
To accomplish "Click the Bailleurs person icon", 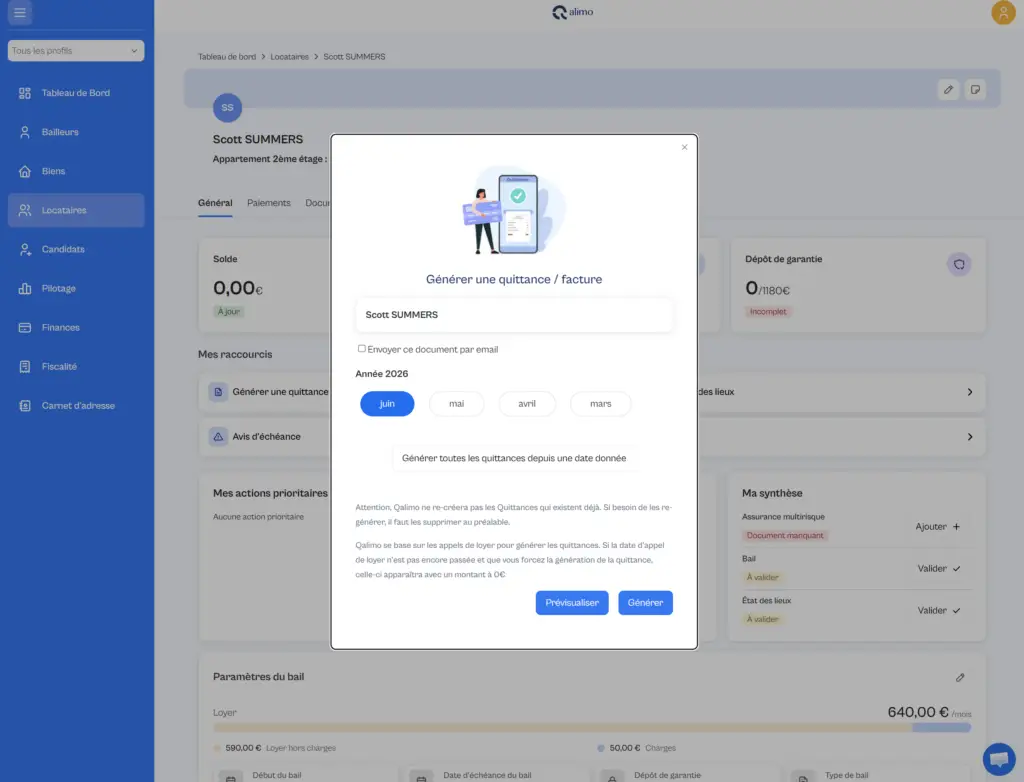I will tap(25, 132).
